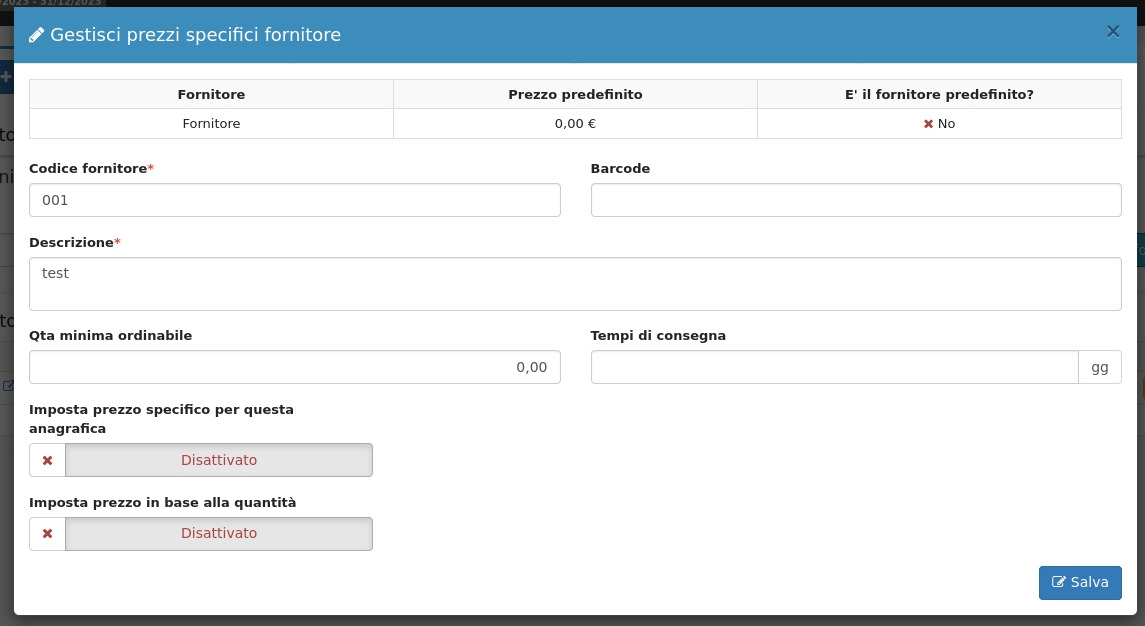This screenshot has width=1145, height=626.
Task: Focus the Codice fornitore field
Action: pyautogui.click(x=294, y=200)
